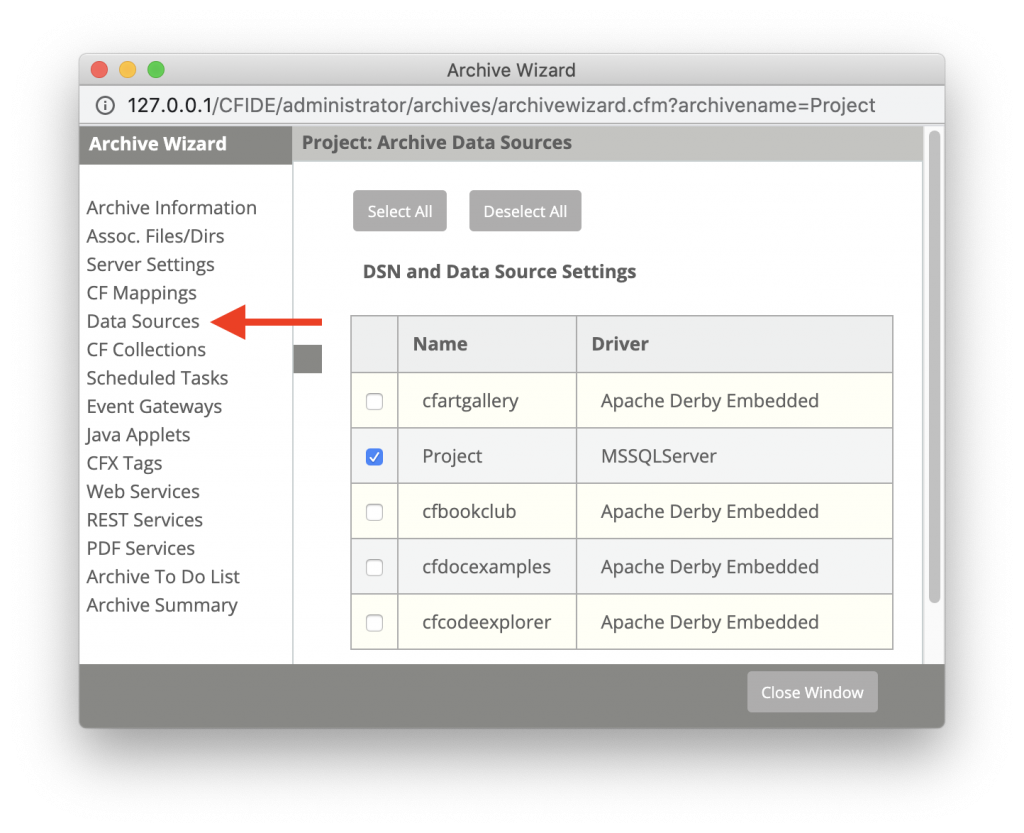
Task: Go to Assoc. Files/Dirs section
Action: (x=155, y=236)
